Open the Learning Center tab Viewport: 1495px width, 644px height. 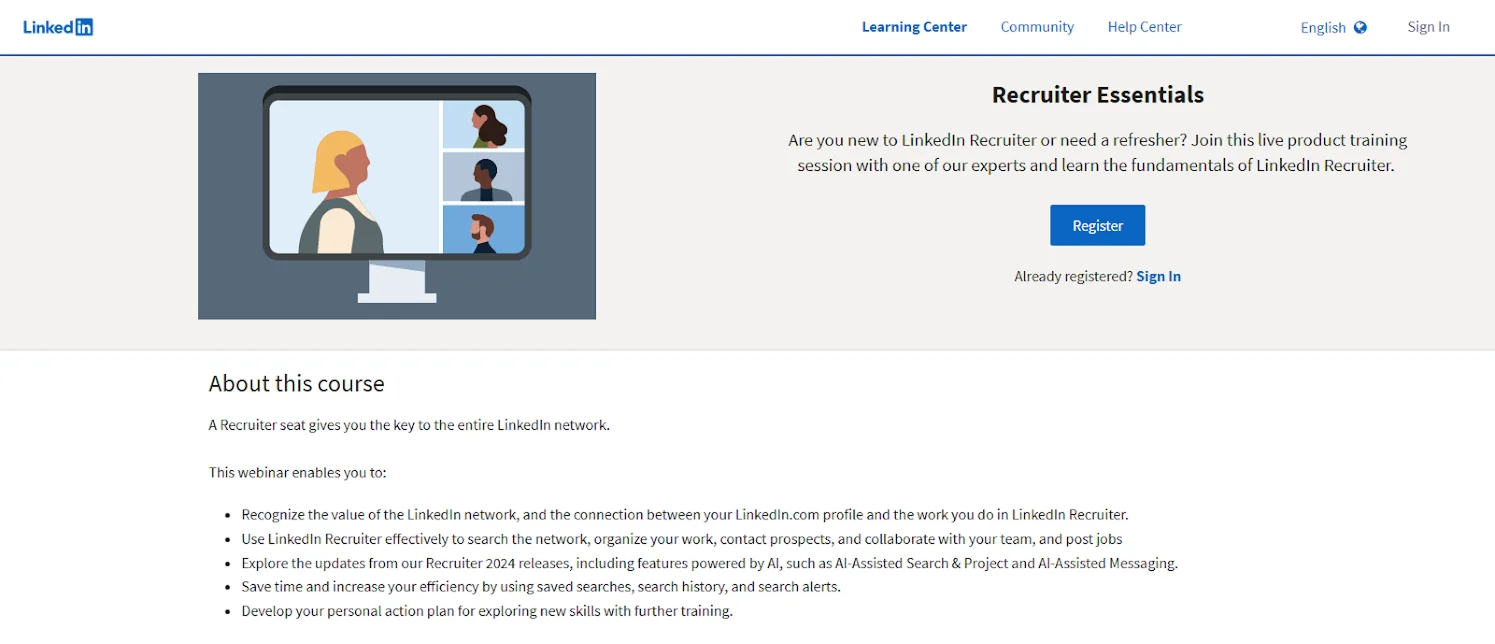[914, 27]
